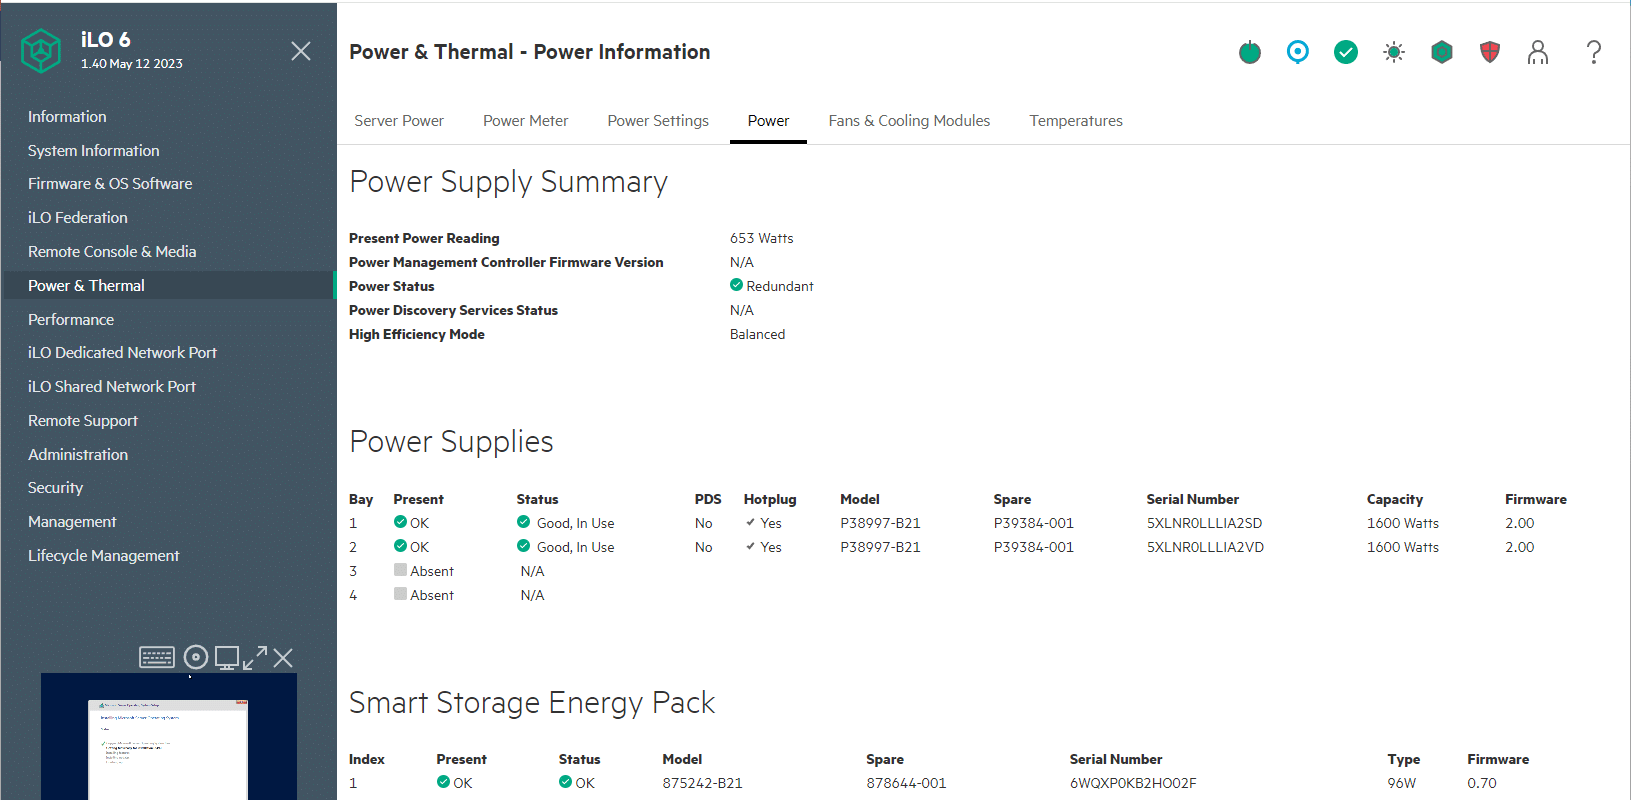1631x800 pixels.
Task: Open the Power Settings tab
Action: [x=658, y=121]
